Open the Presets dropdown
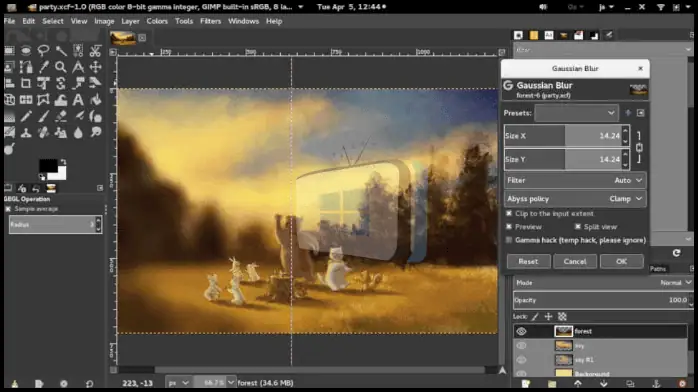Viewport: 698px width, 392px height. [x=576, y=113]
